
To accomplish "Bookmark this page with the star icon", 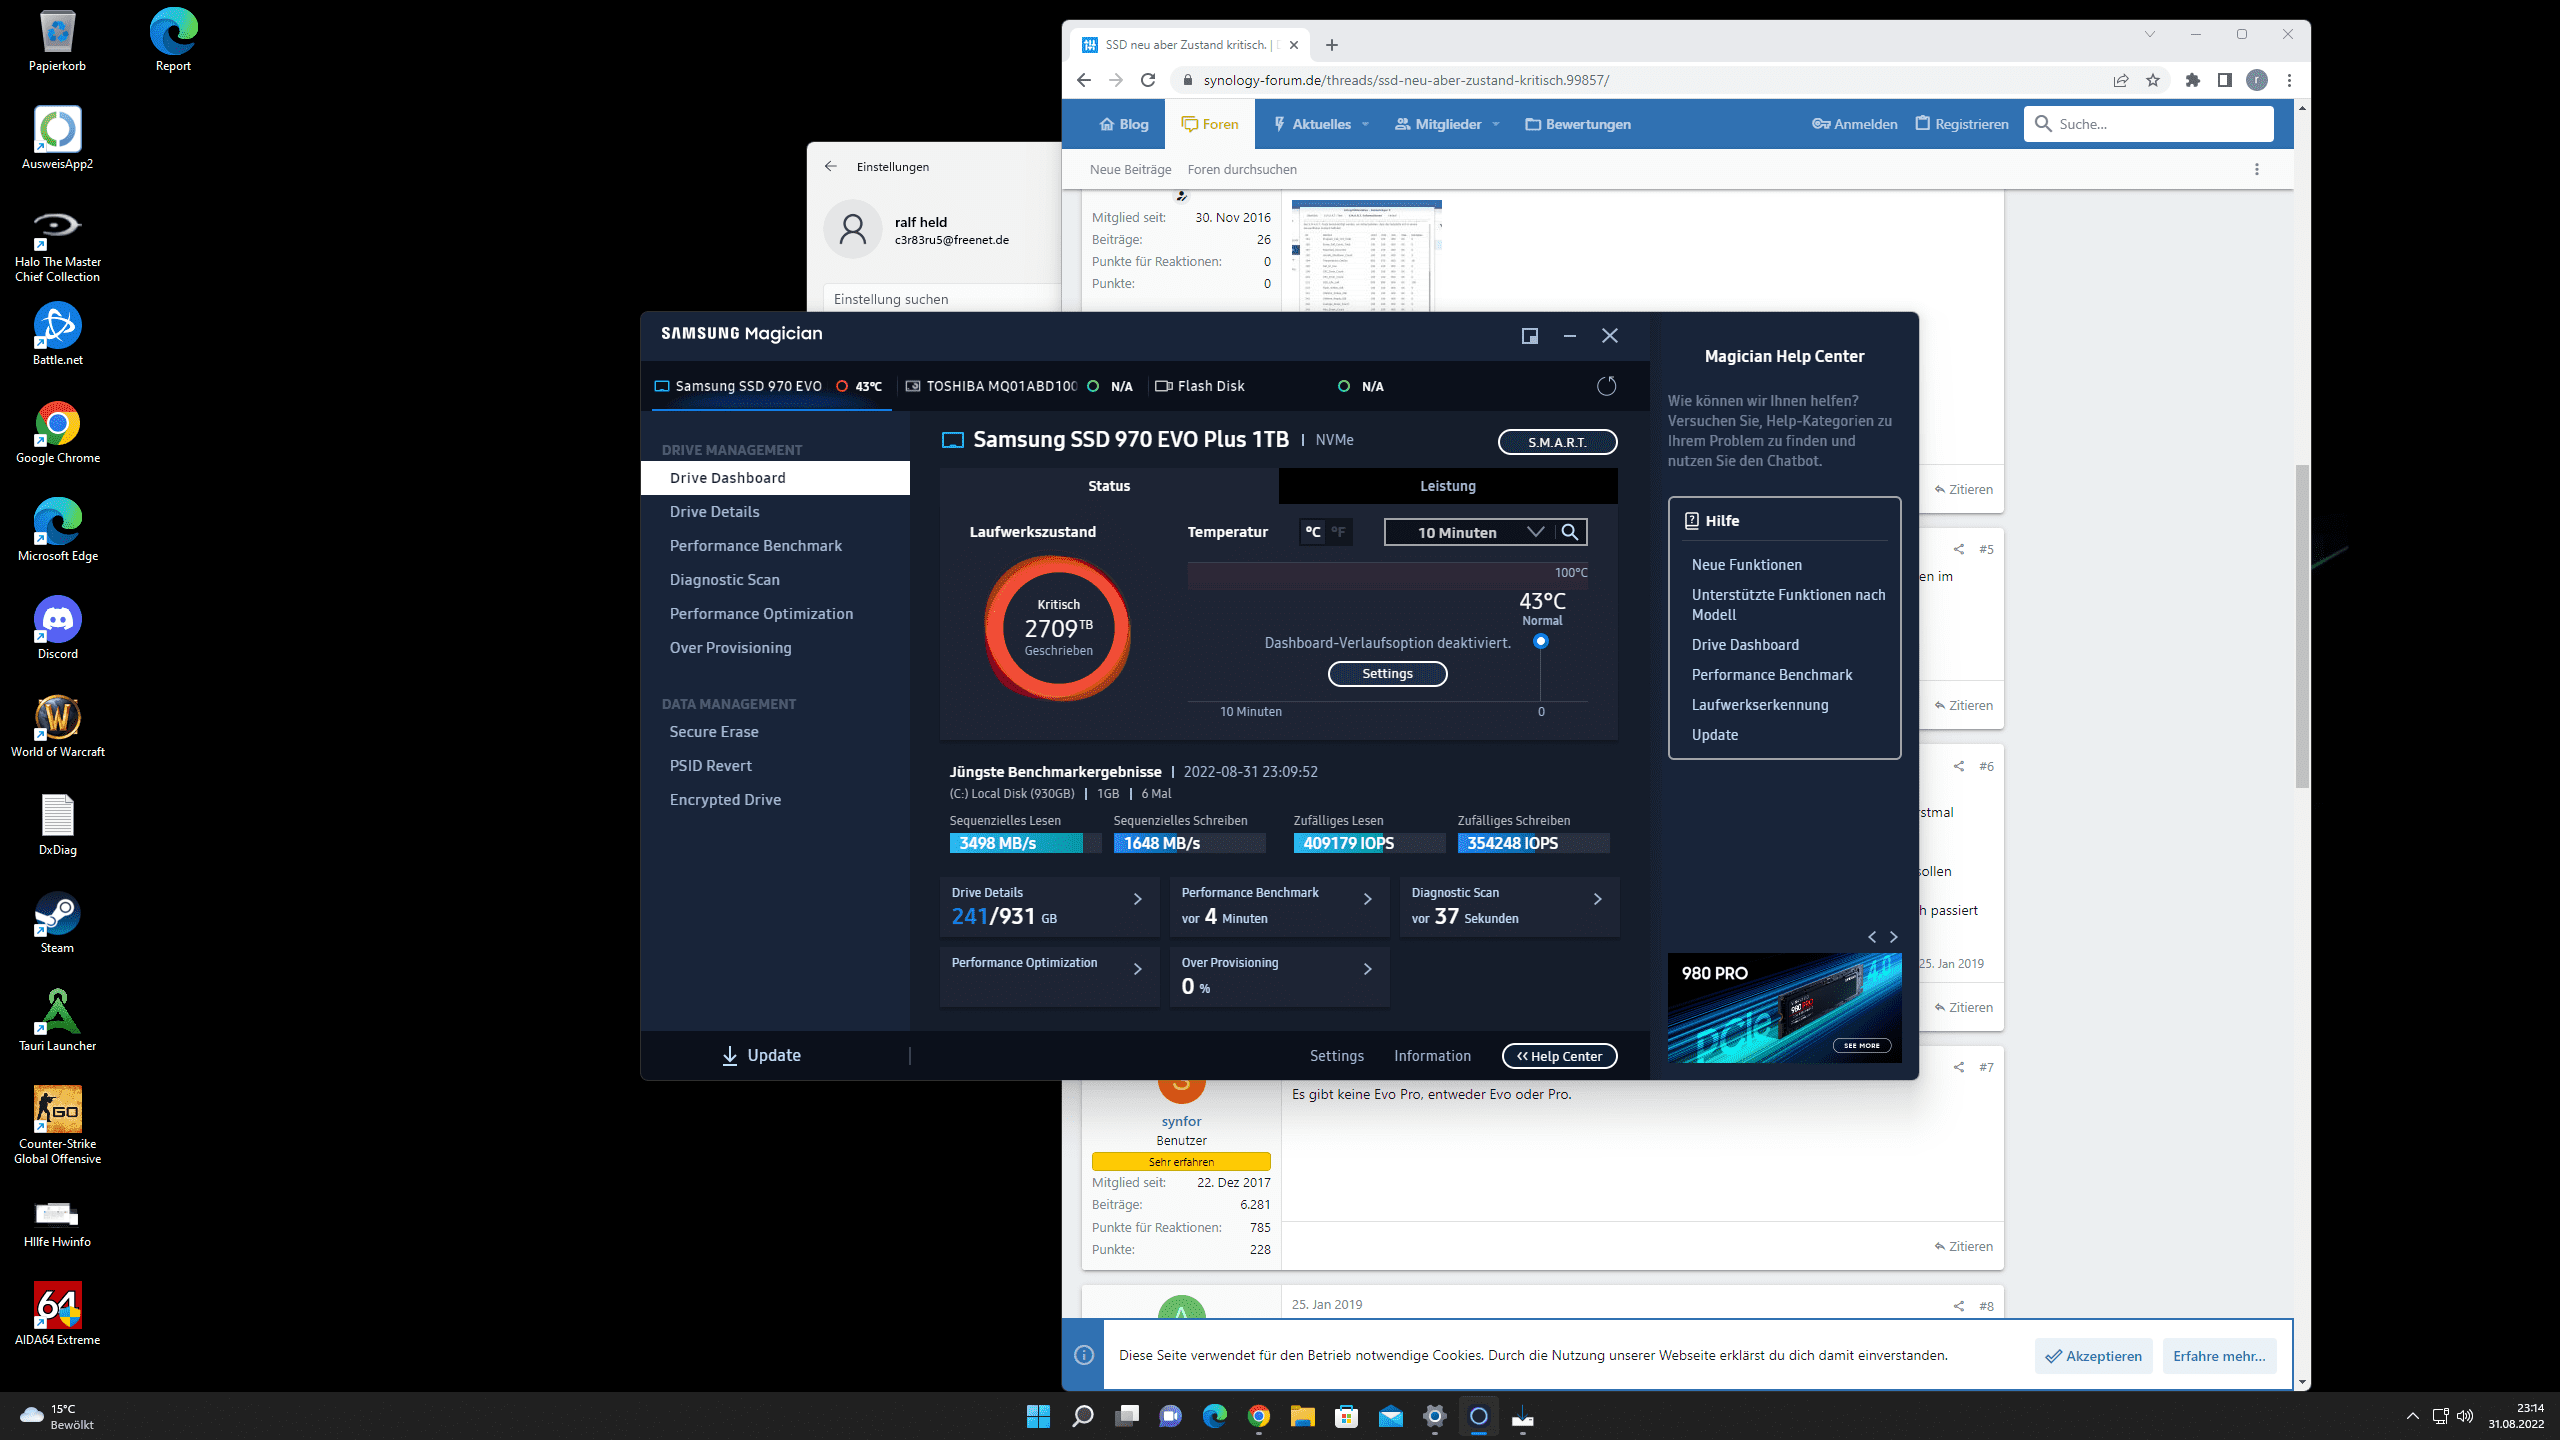I will pyautogui.click(x=2153, y=80).
